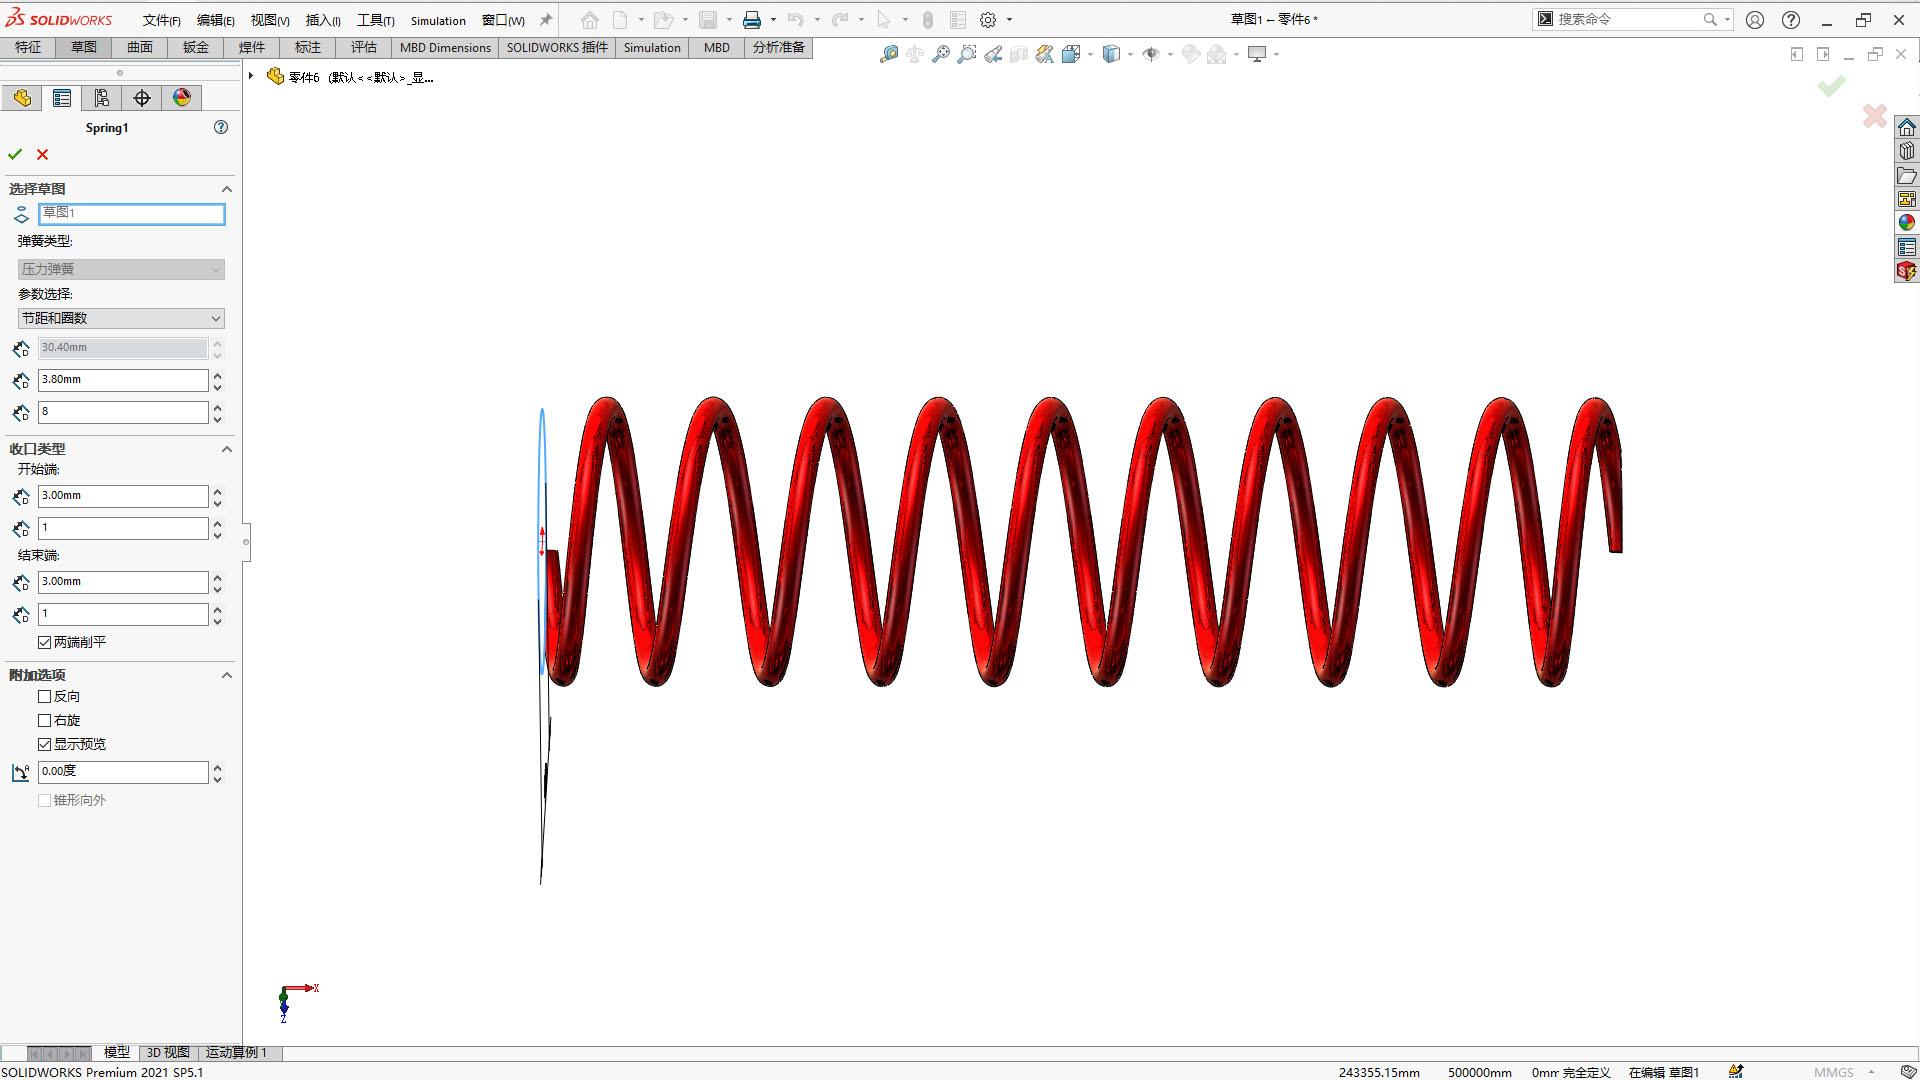Decrease the 0.00度 angle spinner
Image resolution: width=1920 pixels, height=1080 pixels.
point(217,778)
